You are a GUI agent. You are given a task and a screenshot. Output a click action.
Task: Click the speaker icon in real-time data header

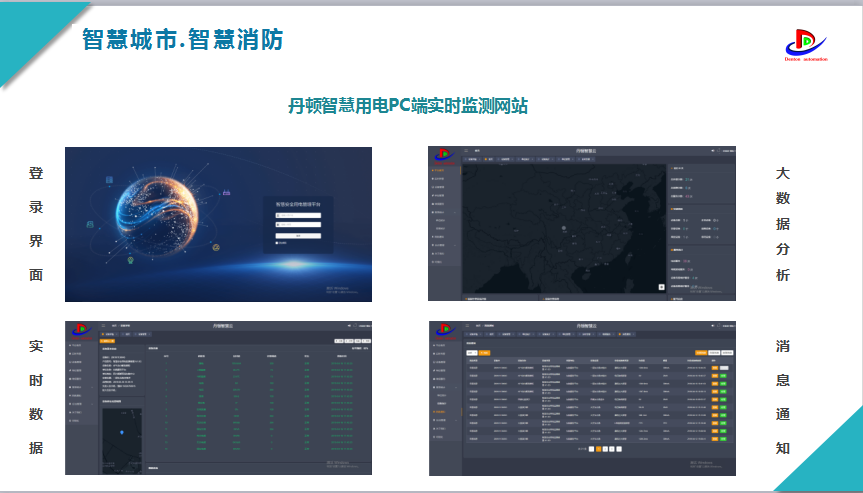pos(349,325)
